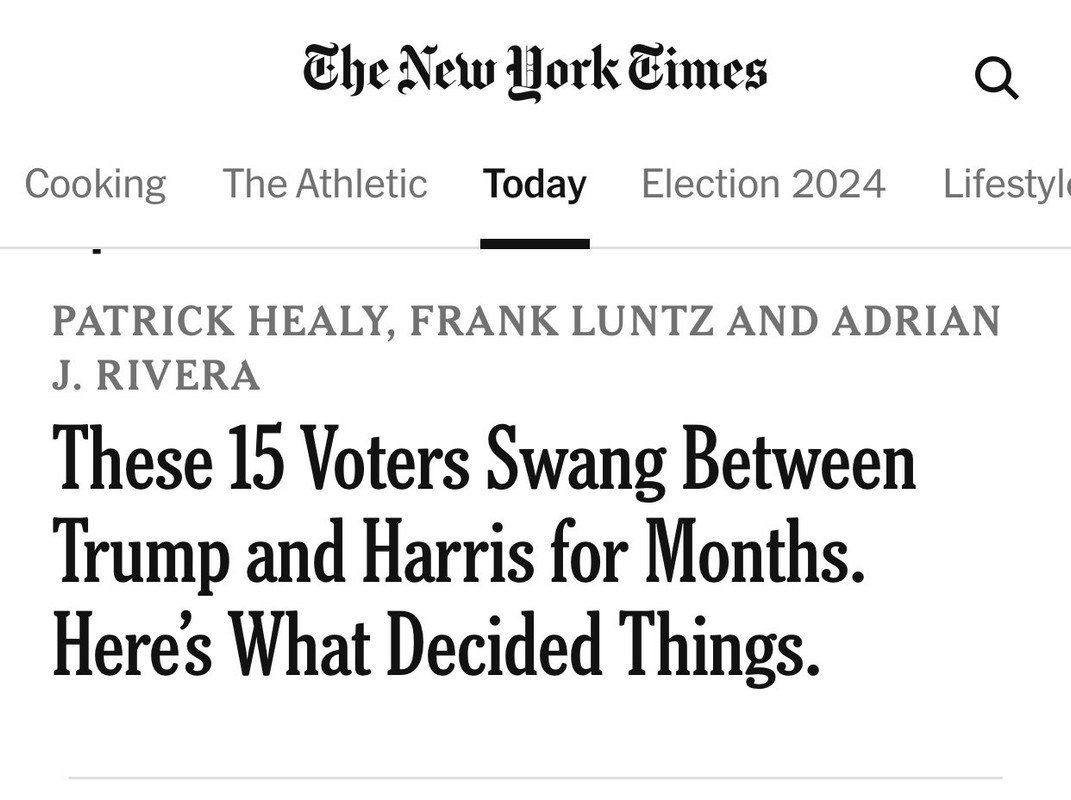Click the word 'Harris' in the headline
The width and height of the screenshot is (1071, 800).
(448, 551)
